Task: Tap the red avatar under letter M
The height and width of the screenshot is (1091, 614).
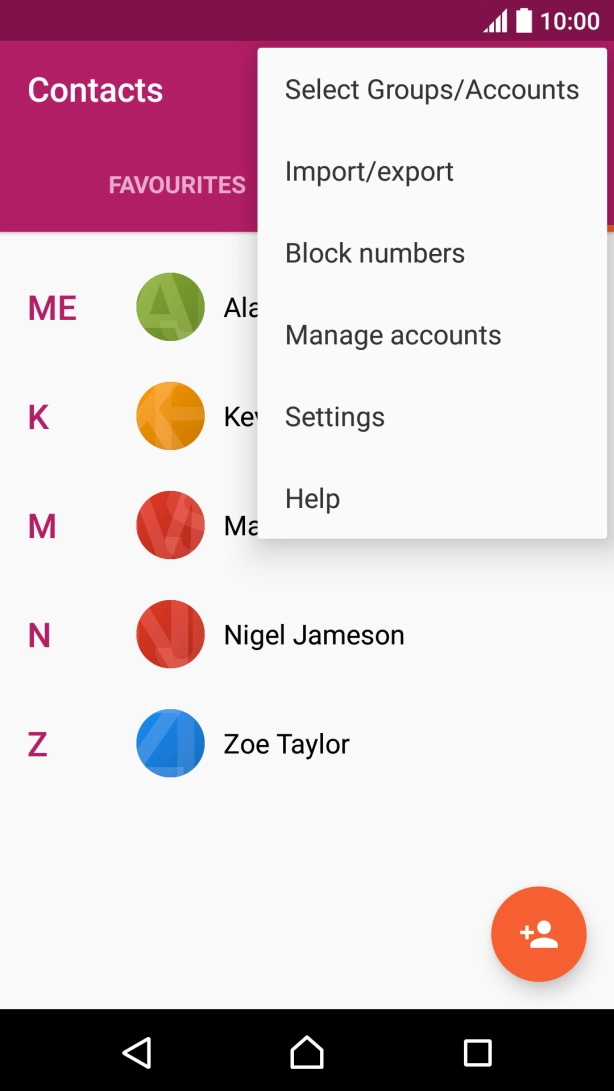Action: click(170, 525)
